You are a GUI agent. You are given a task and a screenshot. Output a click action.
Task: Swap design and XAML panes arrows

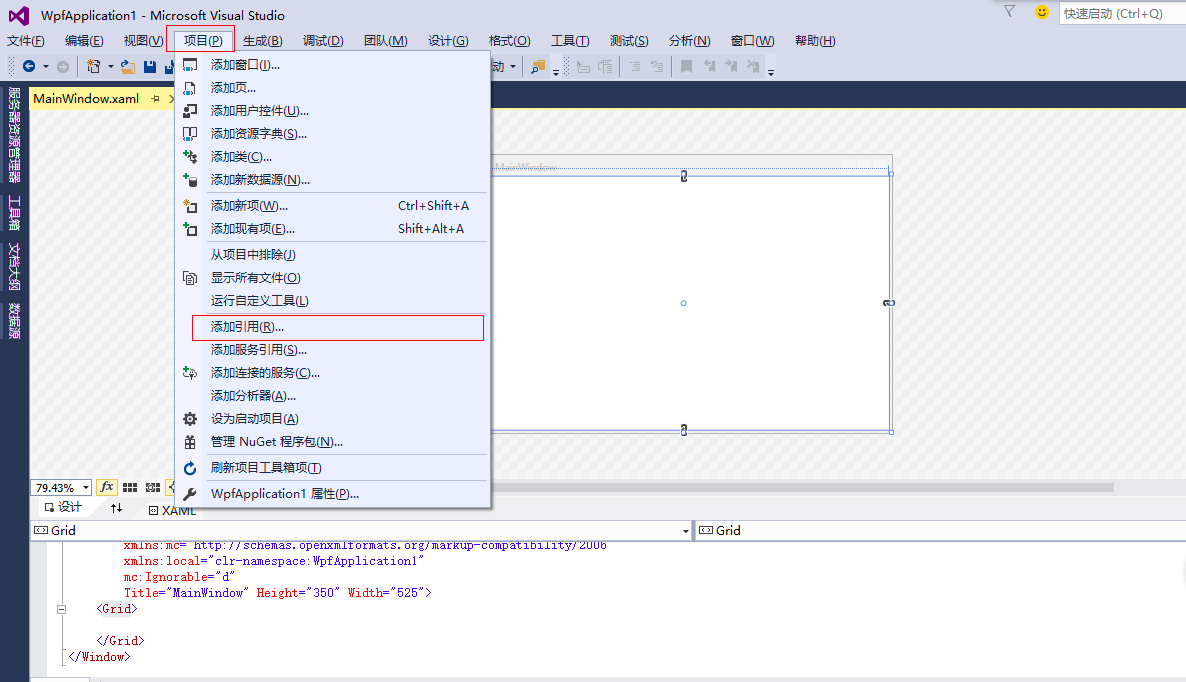point(116,508)
